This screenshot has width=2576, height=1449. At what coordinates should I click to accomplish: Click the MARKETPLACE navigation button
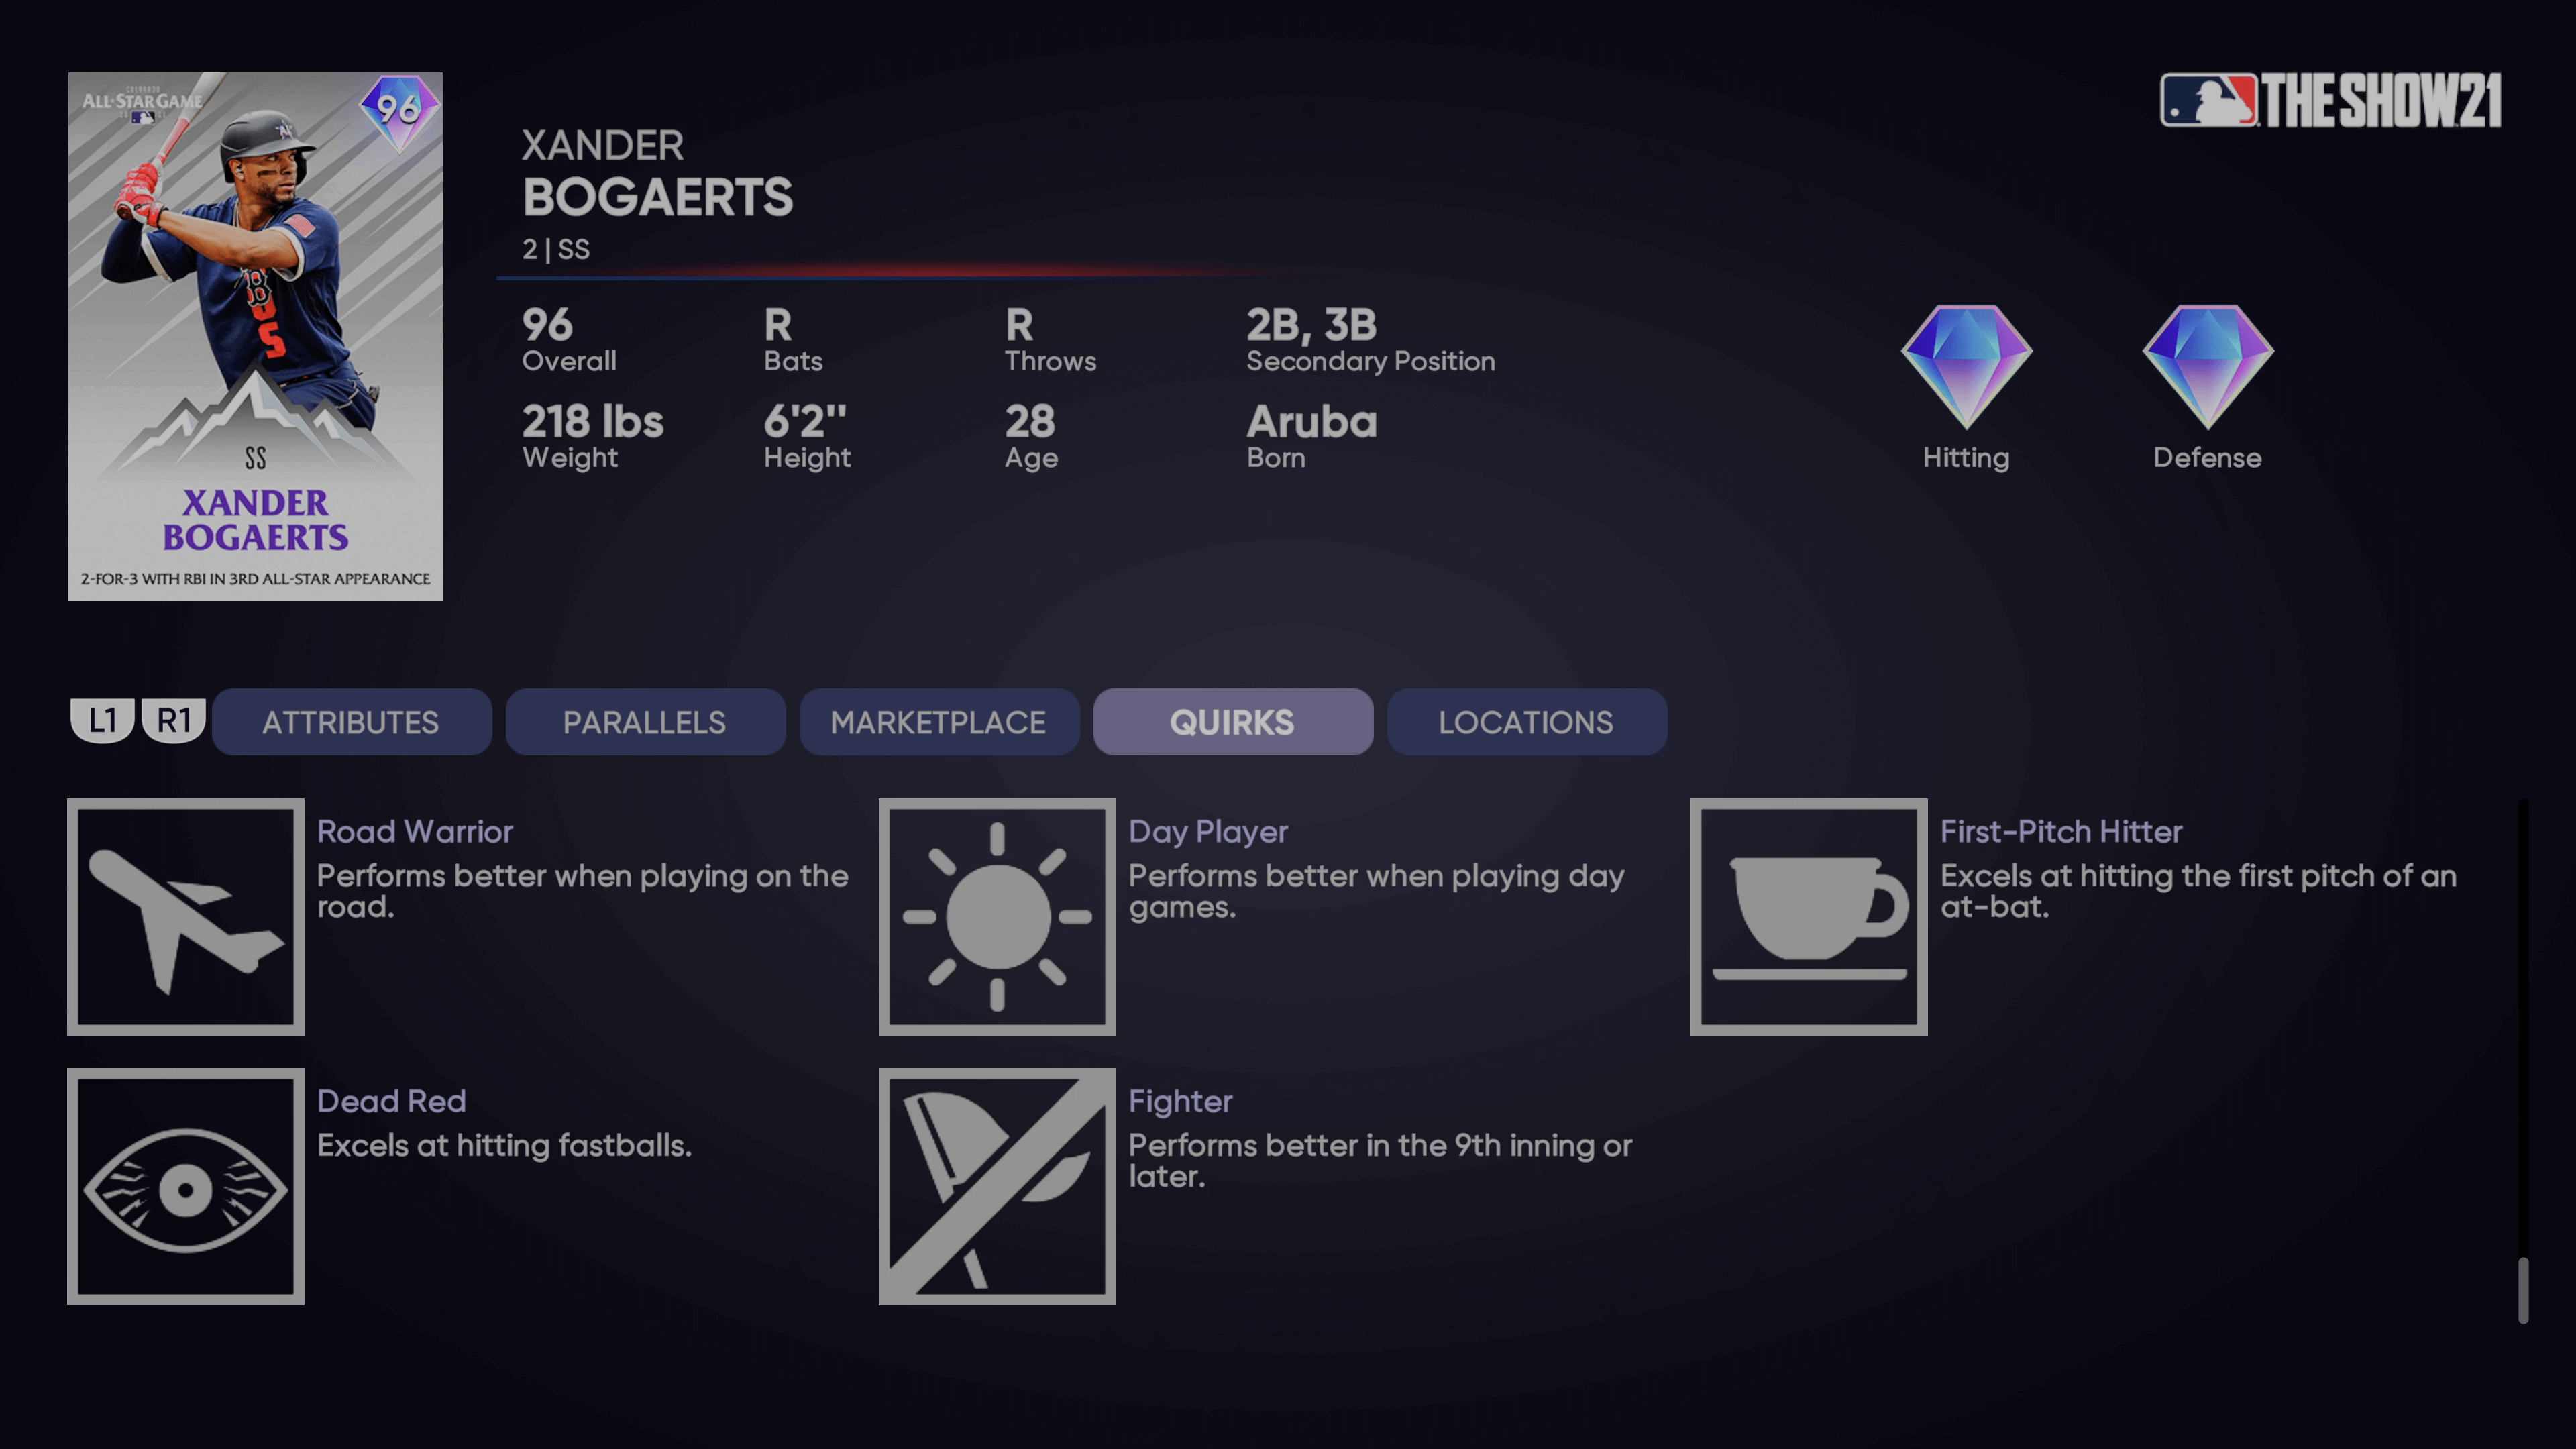tap(938, 722)
